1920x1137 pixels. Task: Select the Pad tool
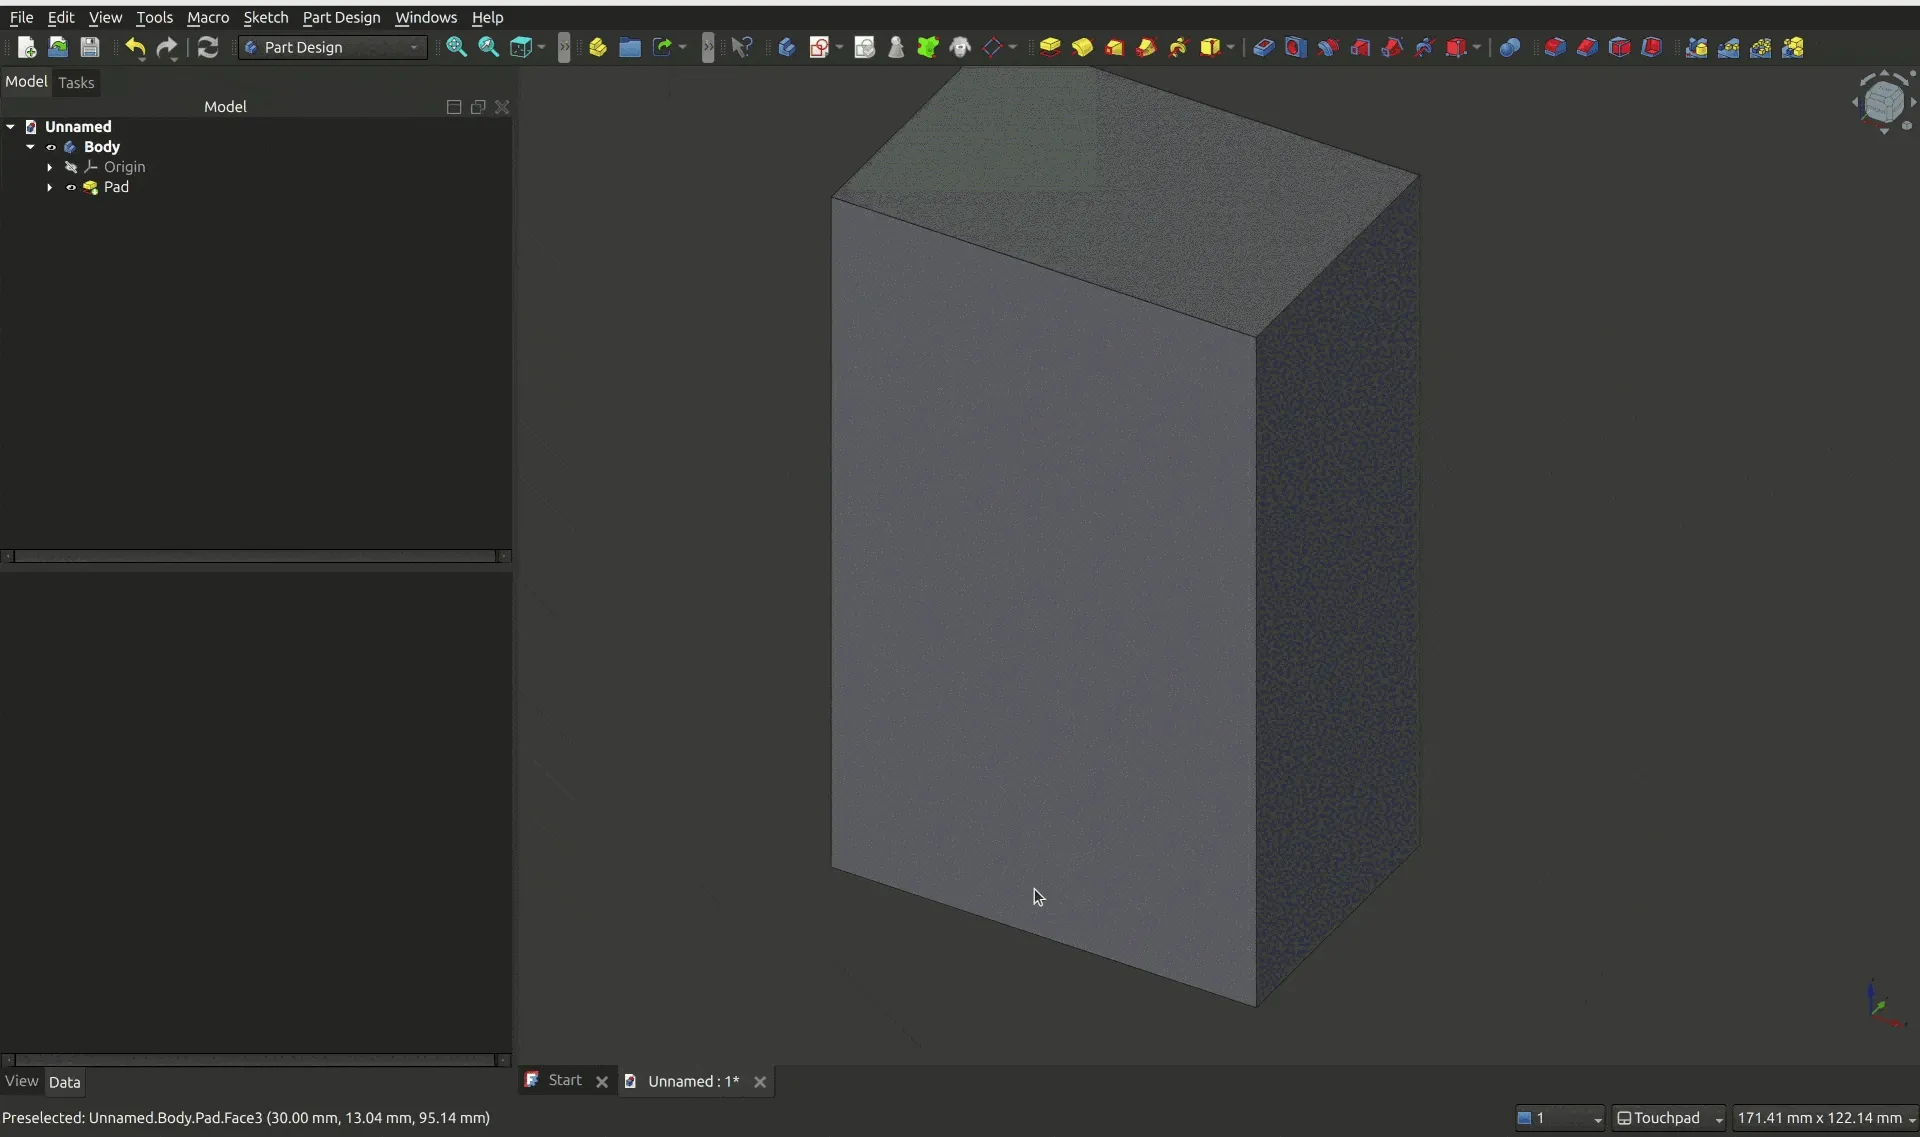(x=1050, y=47)
